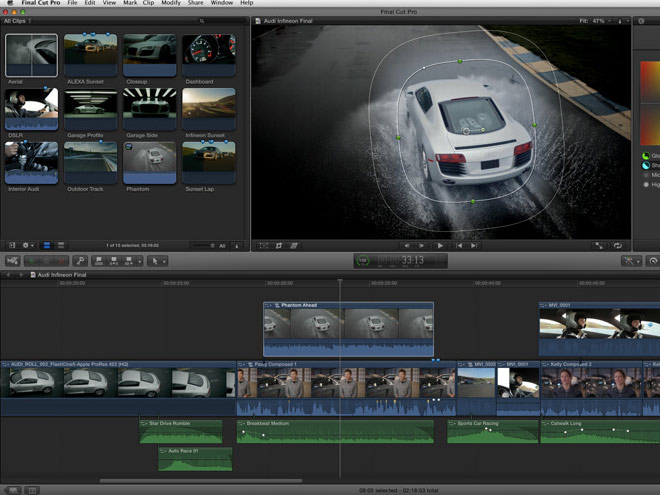Switch browser to list view
The height and width of the screenshot is (495, 660).
click(x=61, y=245)
